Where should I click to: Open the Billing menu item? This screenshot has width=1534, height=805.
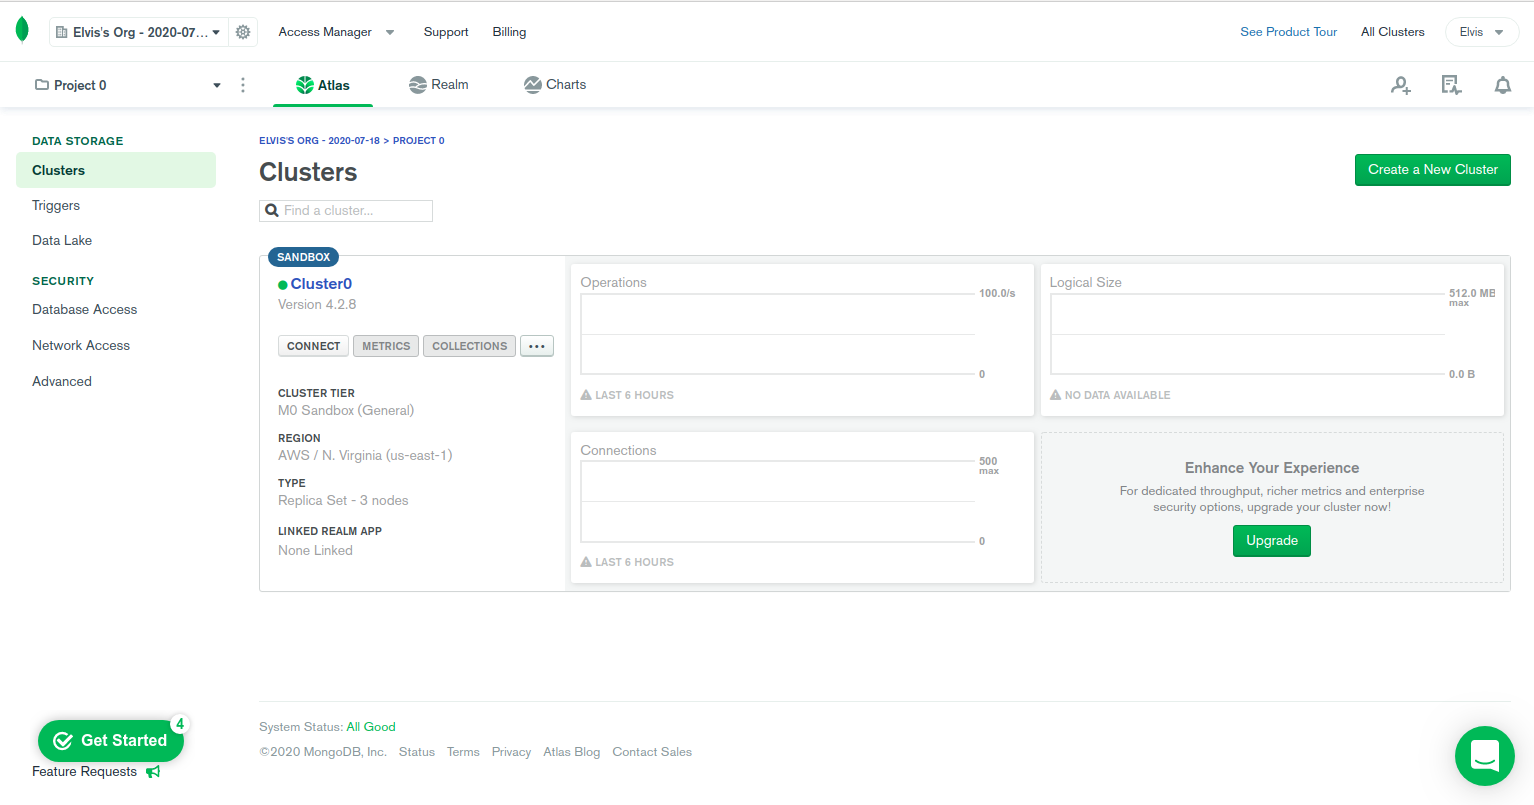pyautogui.click(x=509, y=32)
